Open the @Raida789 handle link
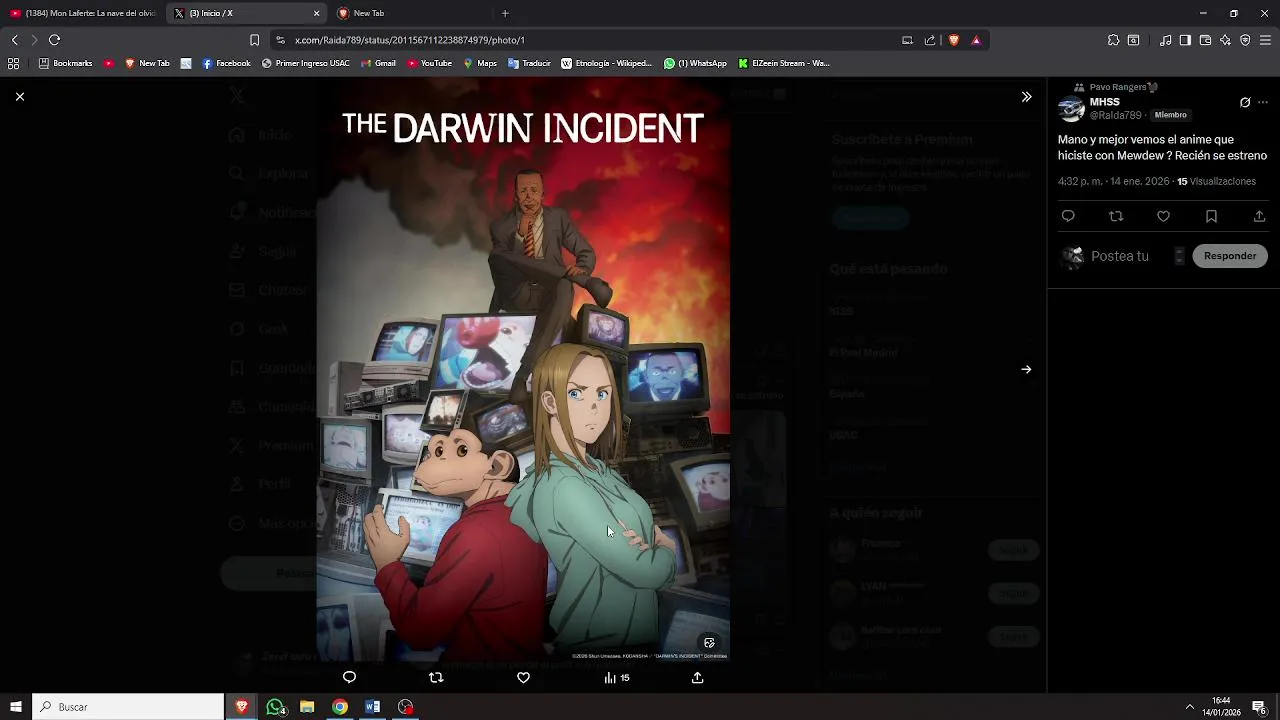 tap(1115, 115)
